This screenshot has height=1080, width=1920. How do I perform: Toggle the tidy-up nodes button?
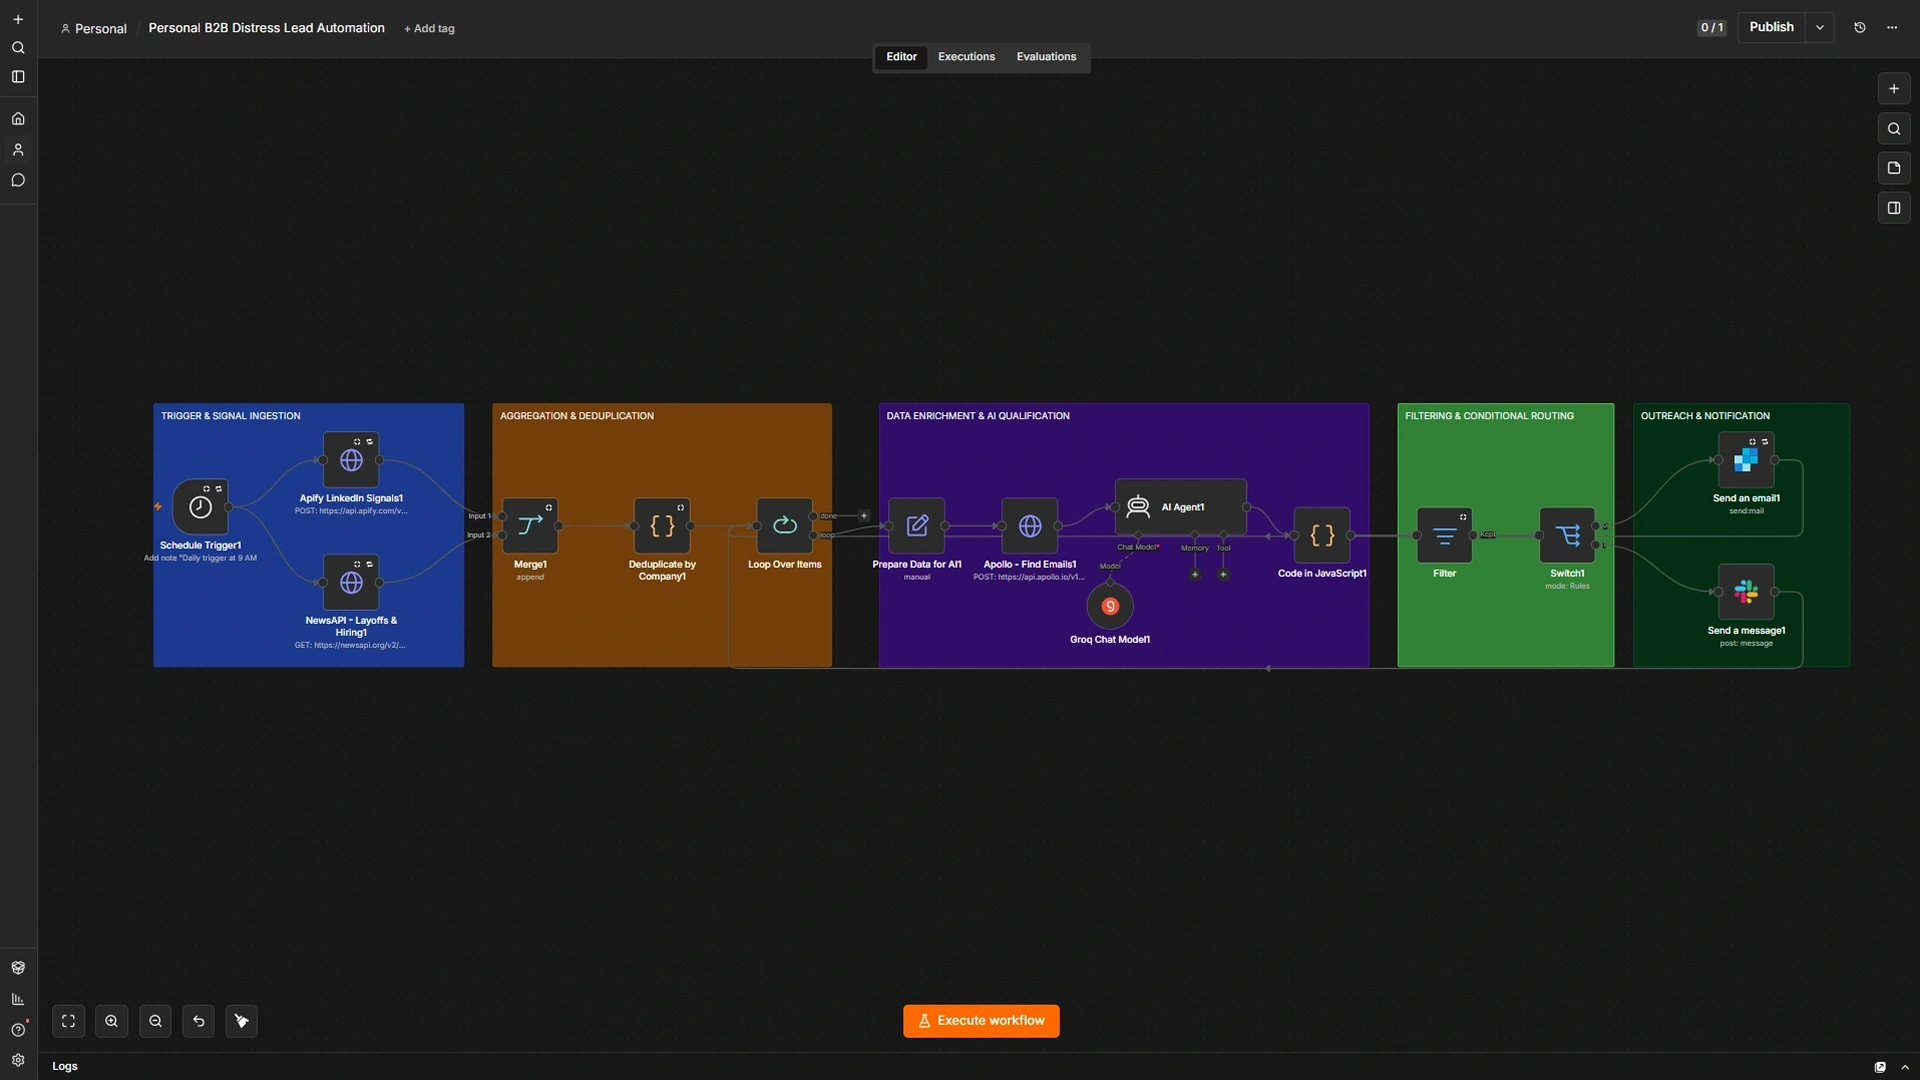242,1021
